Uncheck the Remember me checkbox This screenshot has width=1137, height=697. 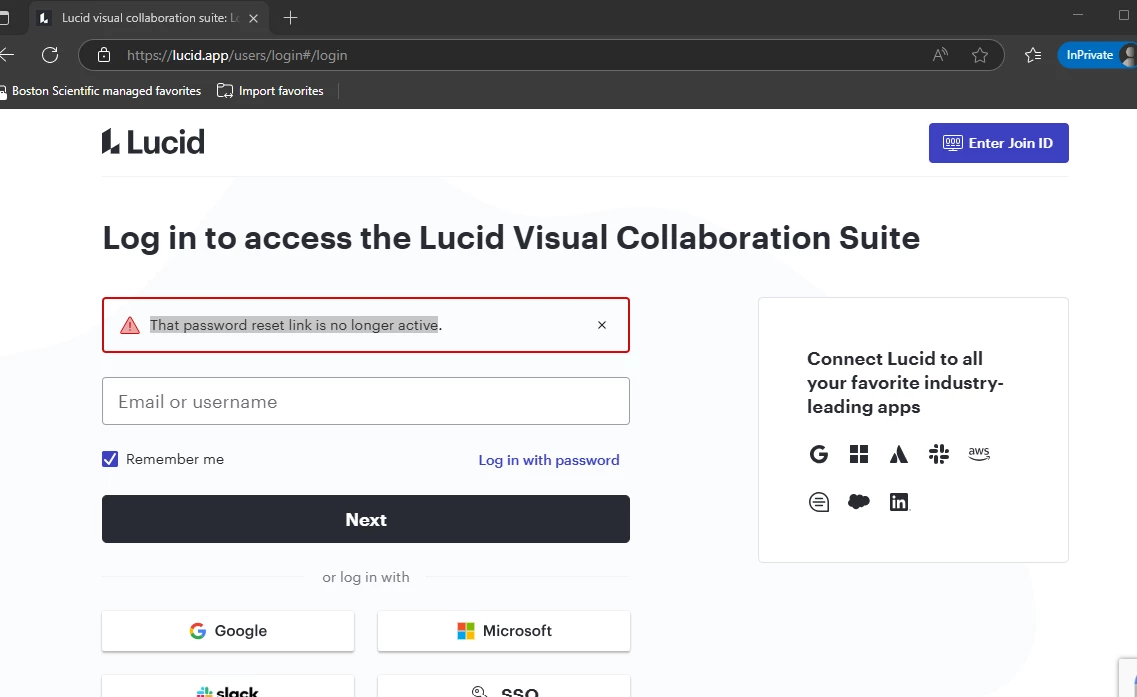tap(109, 459)
